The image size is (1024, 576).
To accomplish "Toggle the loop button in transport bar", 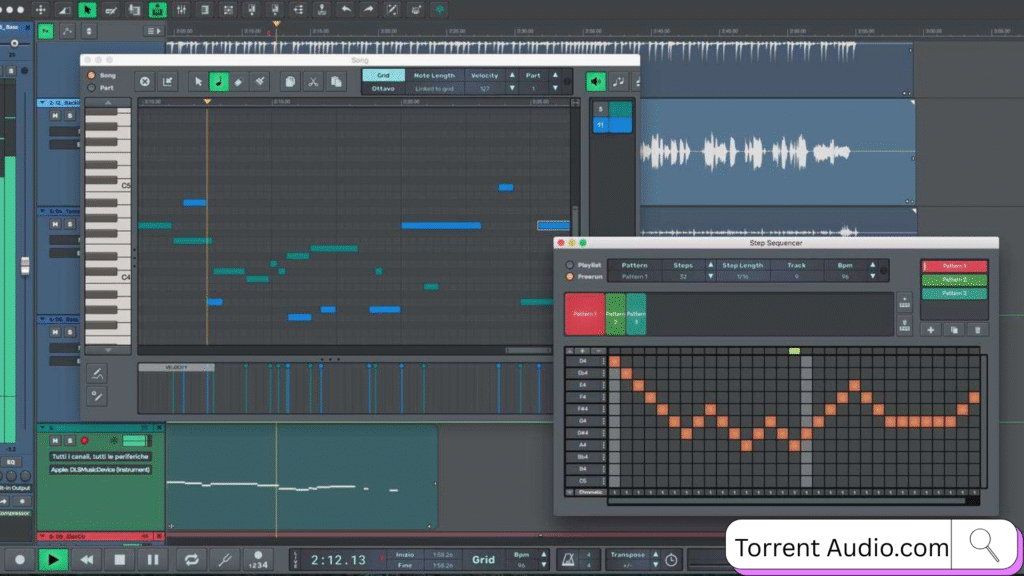I will (190, 560).
